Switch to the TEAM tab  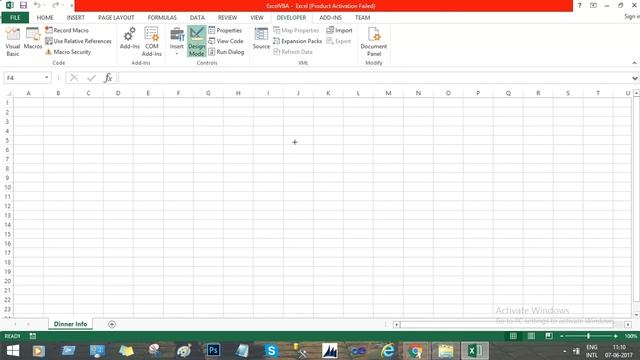click(362, 18)
